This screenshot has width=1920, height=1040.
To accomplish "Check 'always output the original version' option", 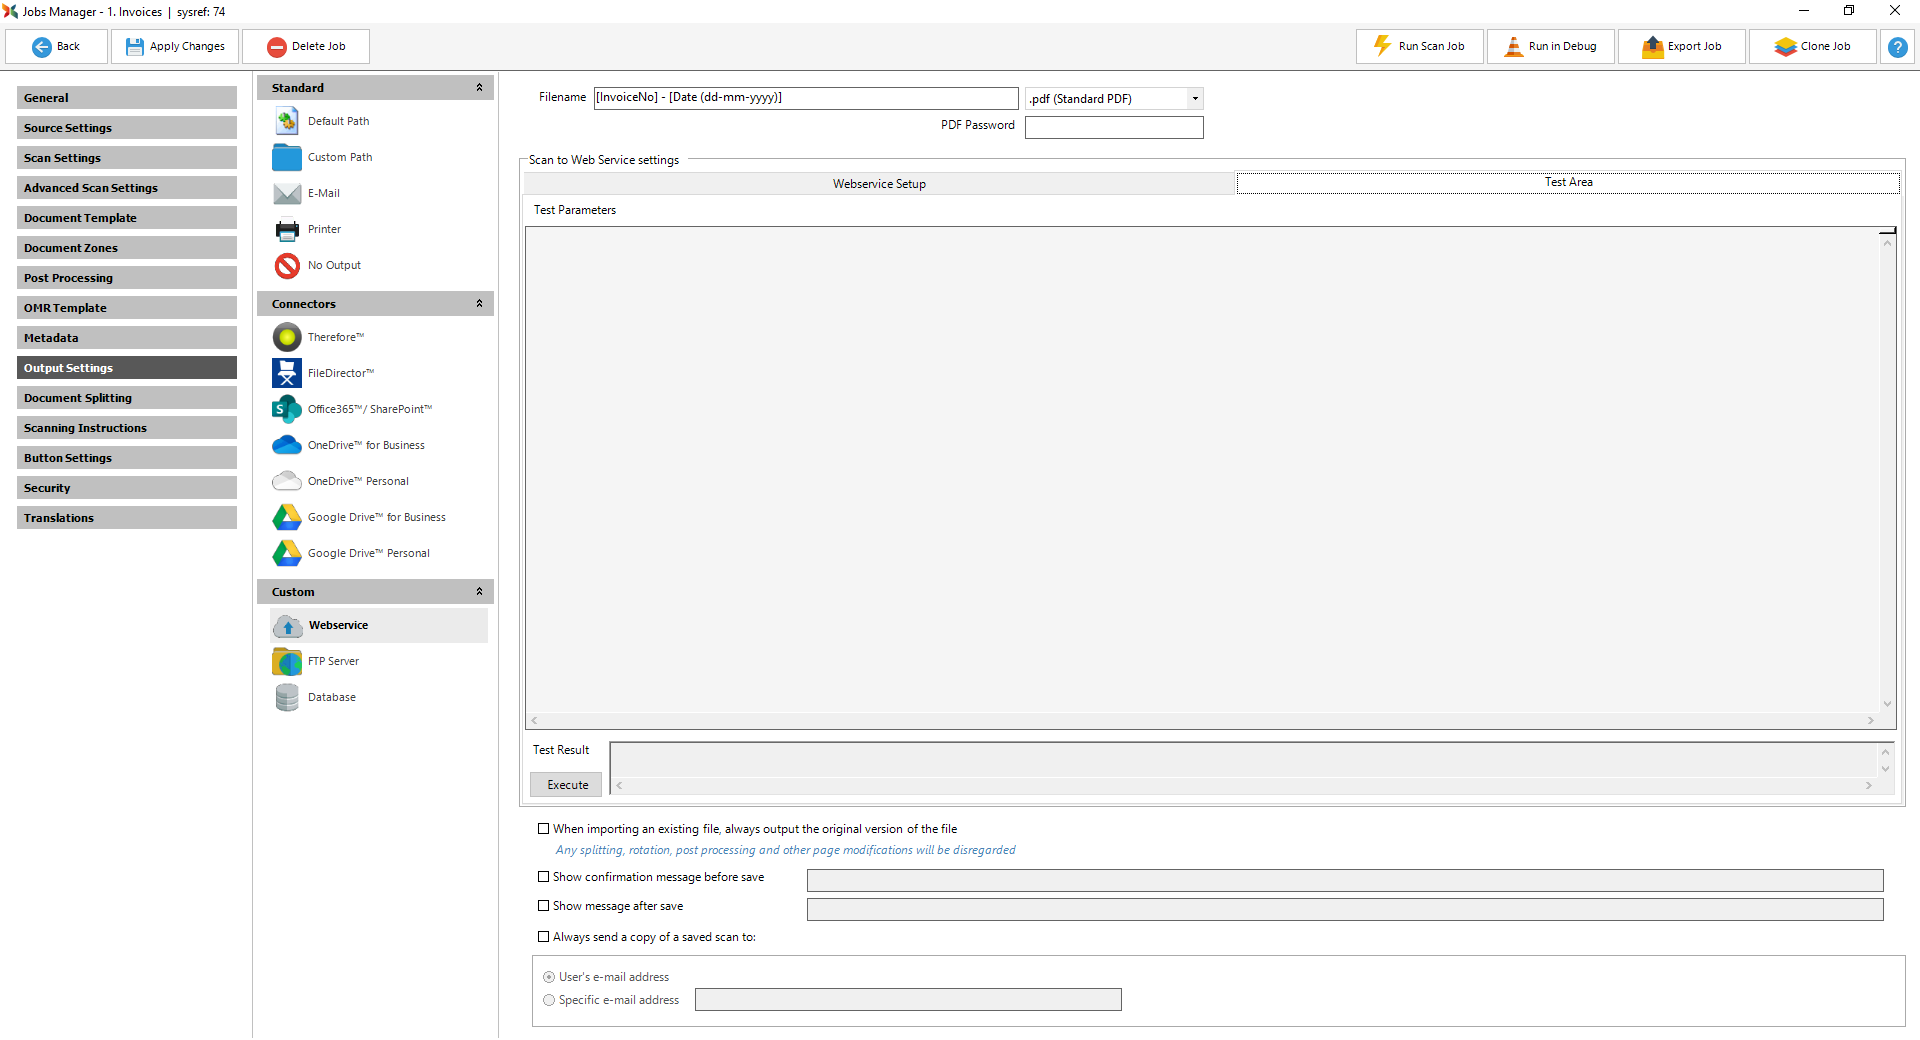I will [x=544, y=829].
